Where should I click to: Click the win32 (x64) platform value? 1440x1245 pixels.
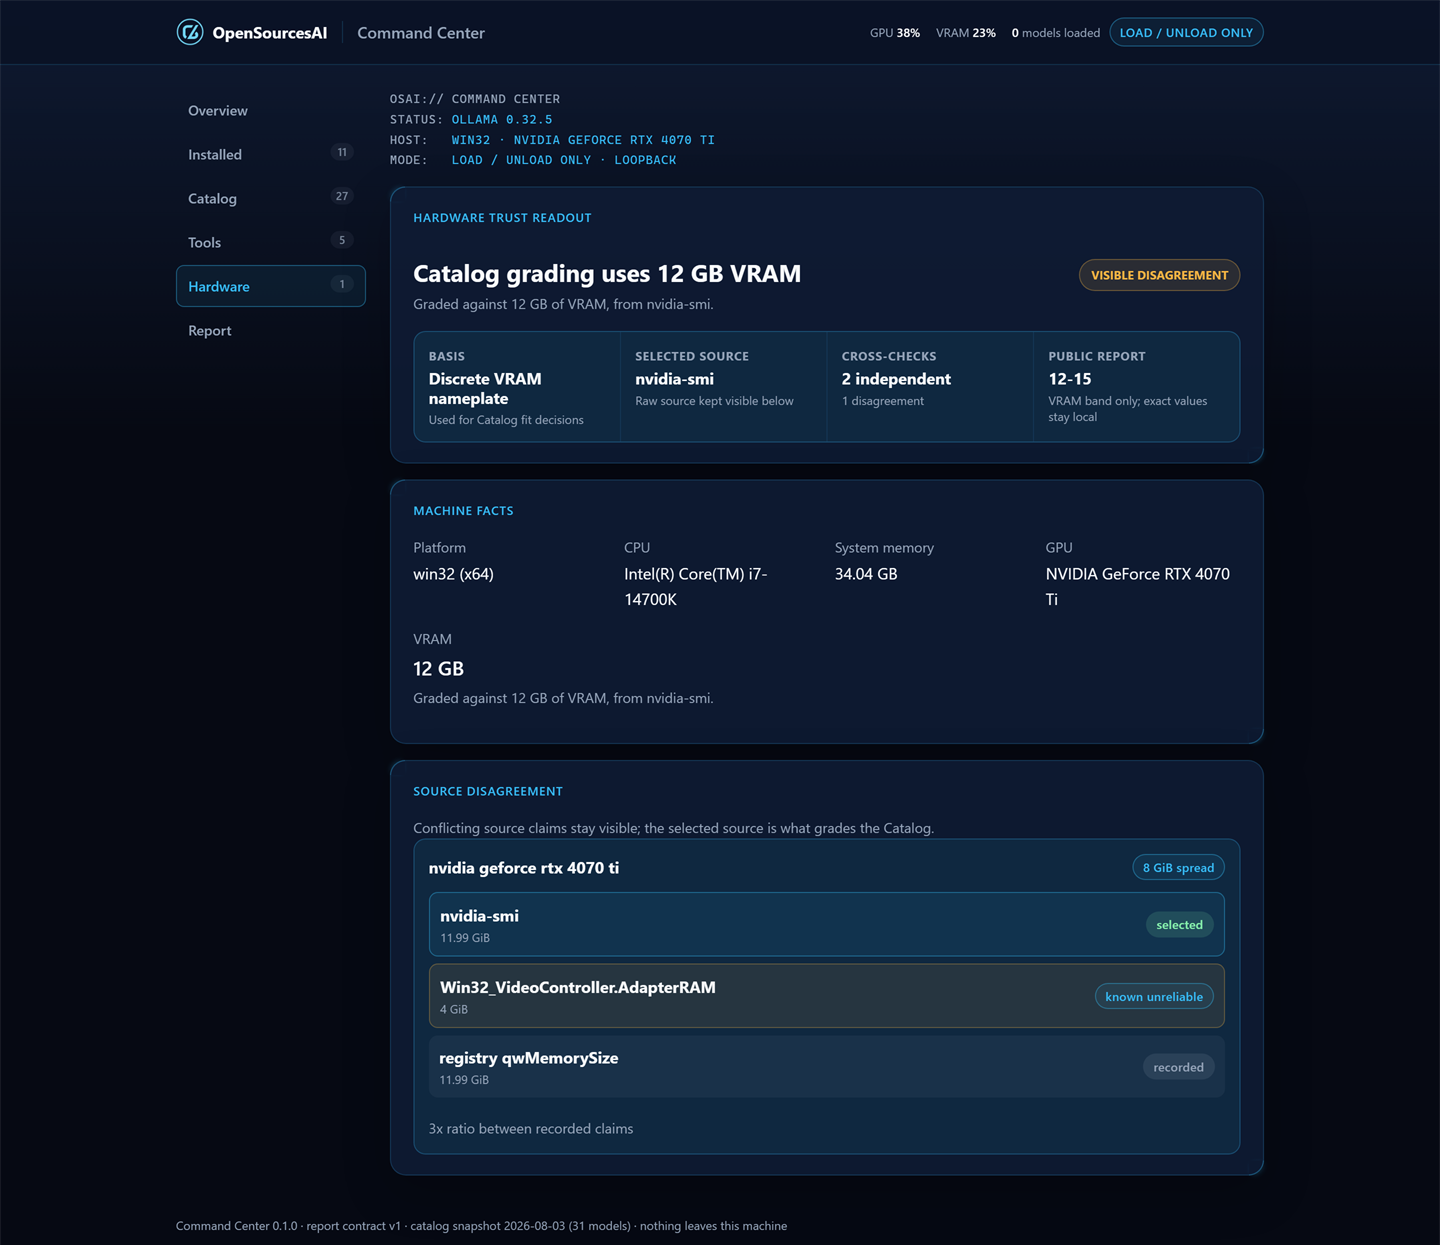(453, 574)
